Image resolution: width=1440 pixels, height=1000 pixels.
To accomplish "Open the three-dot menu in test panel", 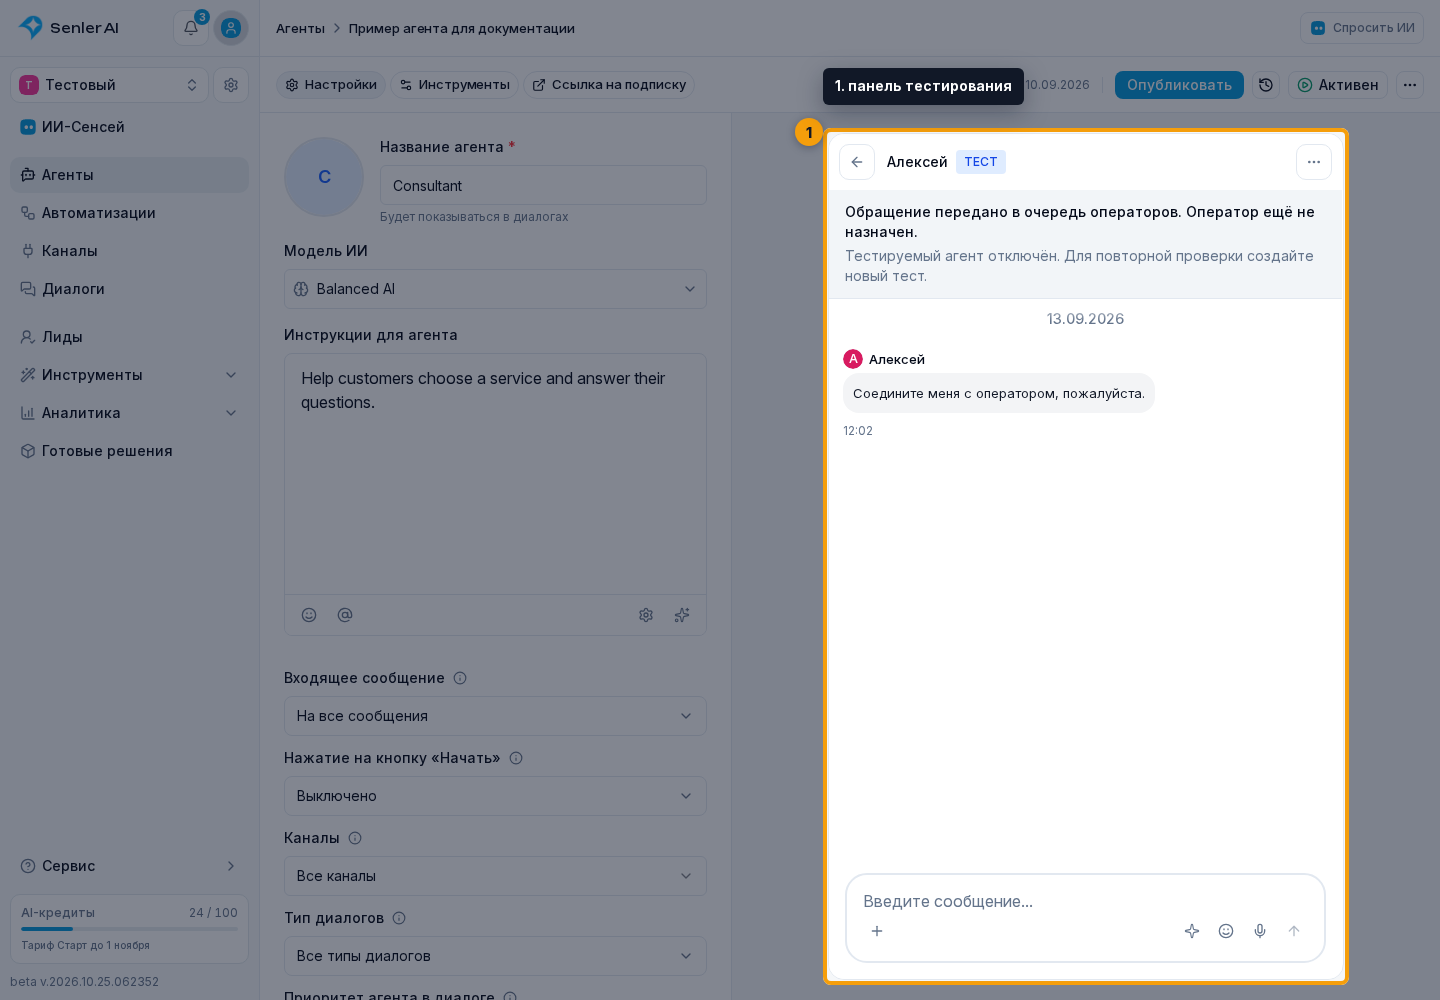I will [1314, 162].
